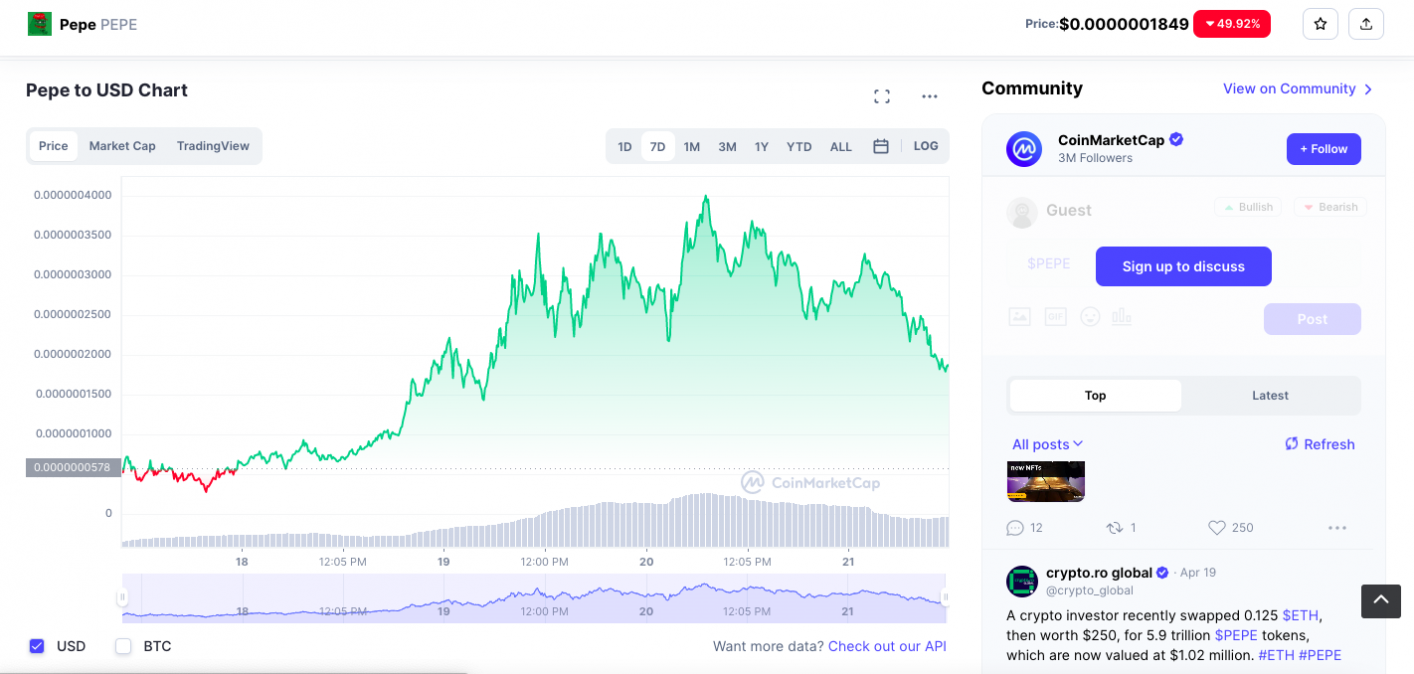1414x674 pixels.
Task: Click CoinMarketCap community avatar
Action: click(x=1024, y=149)
